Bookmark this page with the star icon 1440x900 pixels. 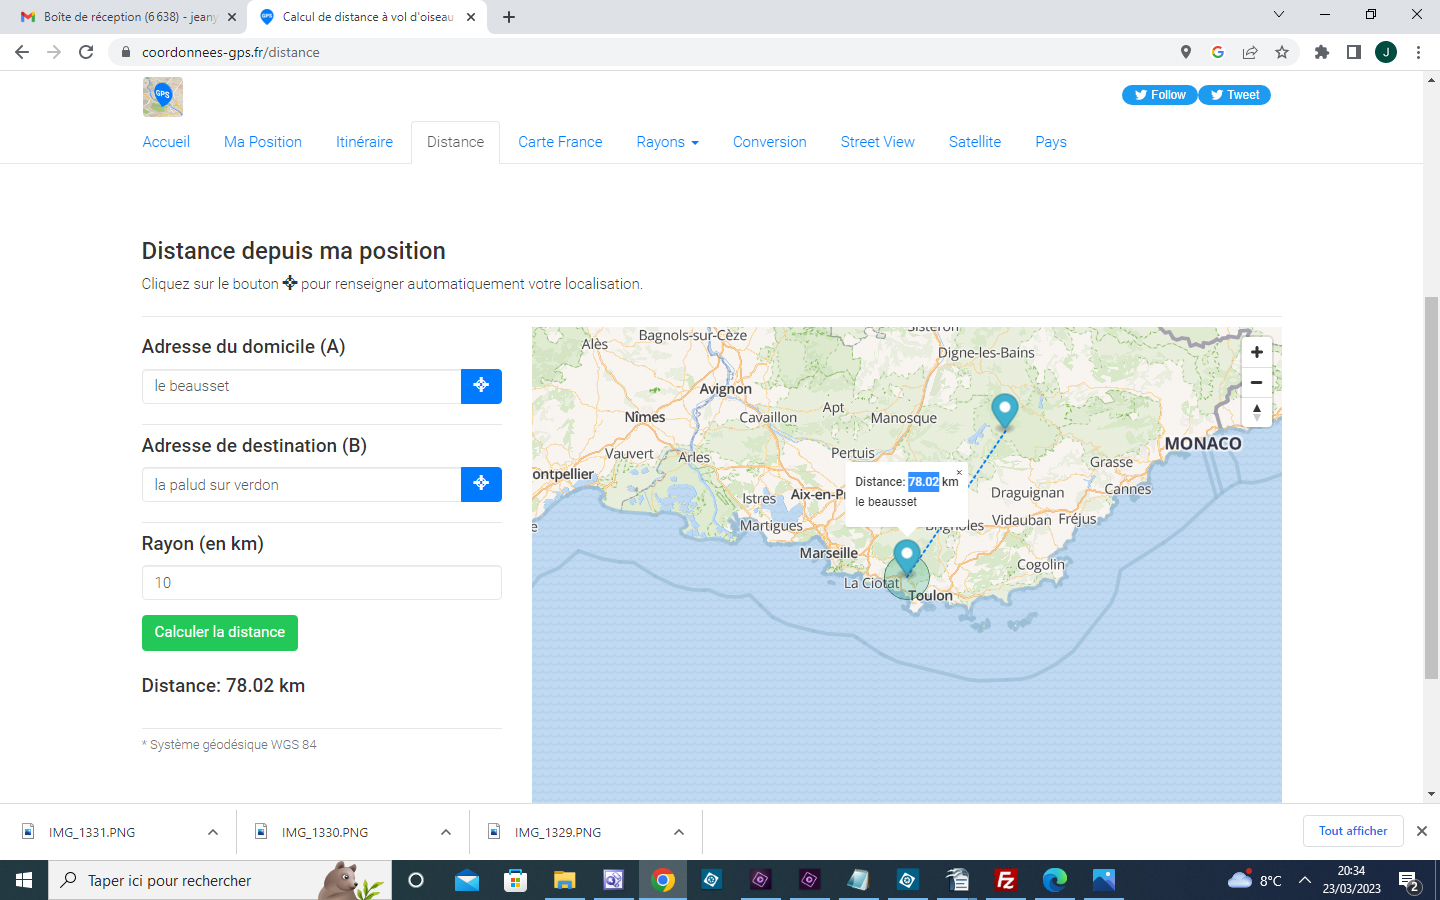click(x=1282, y=52)
